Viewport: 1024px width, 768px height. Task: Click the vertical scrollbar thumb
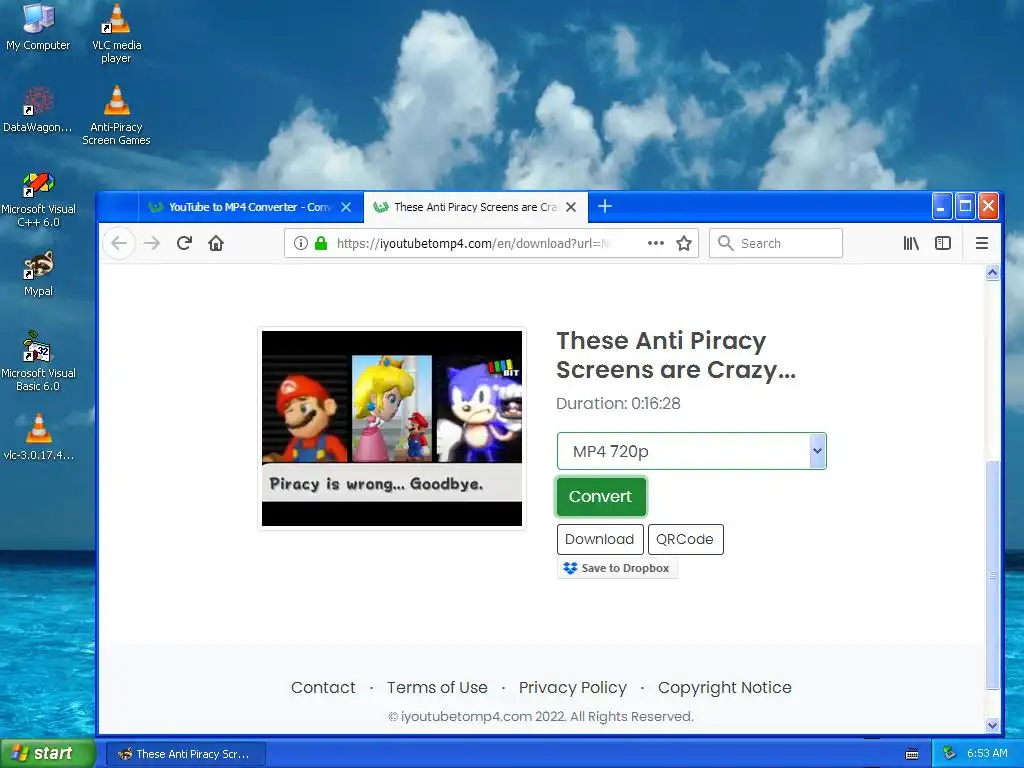point(993,575)
